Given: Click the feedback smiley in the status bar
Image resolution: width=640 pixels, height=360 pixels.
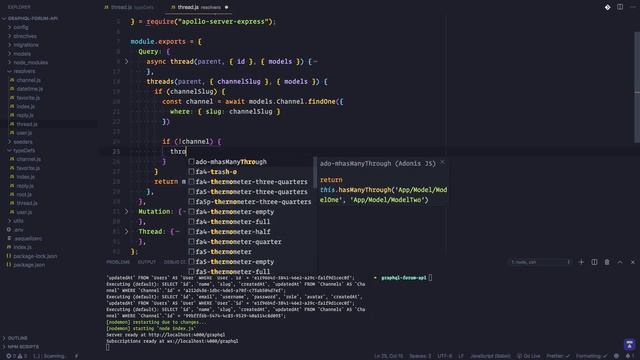Looking at the screenshot, I should pyautogui.click(x=616, y=356).
